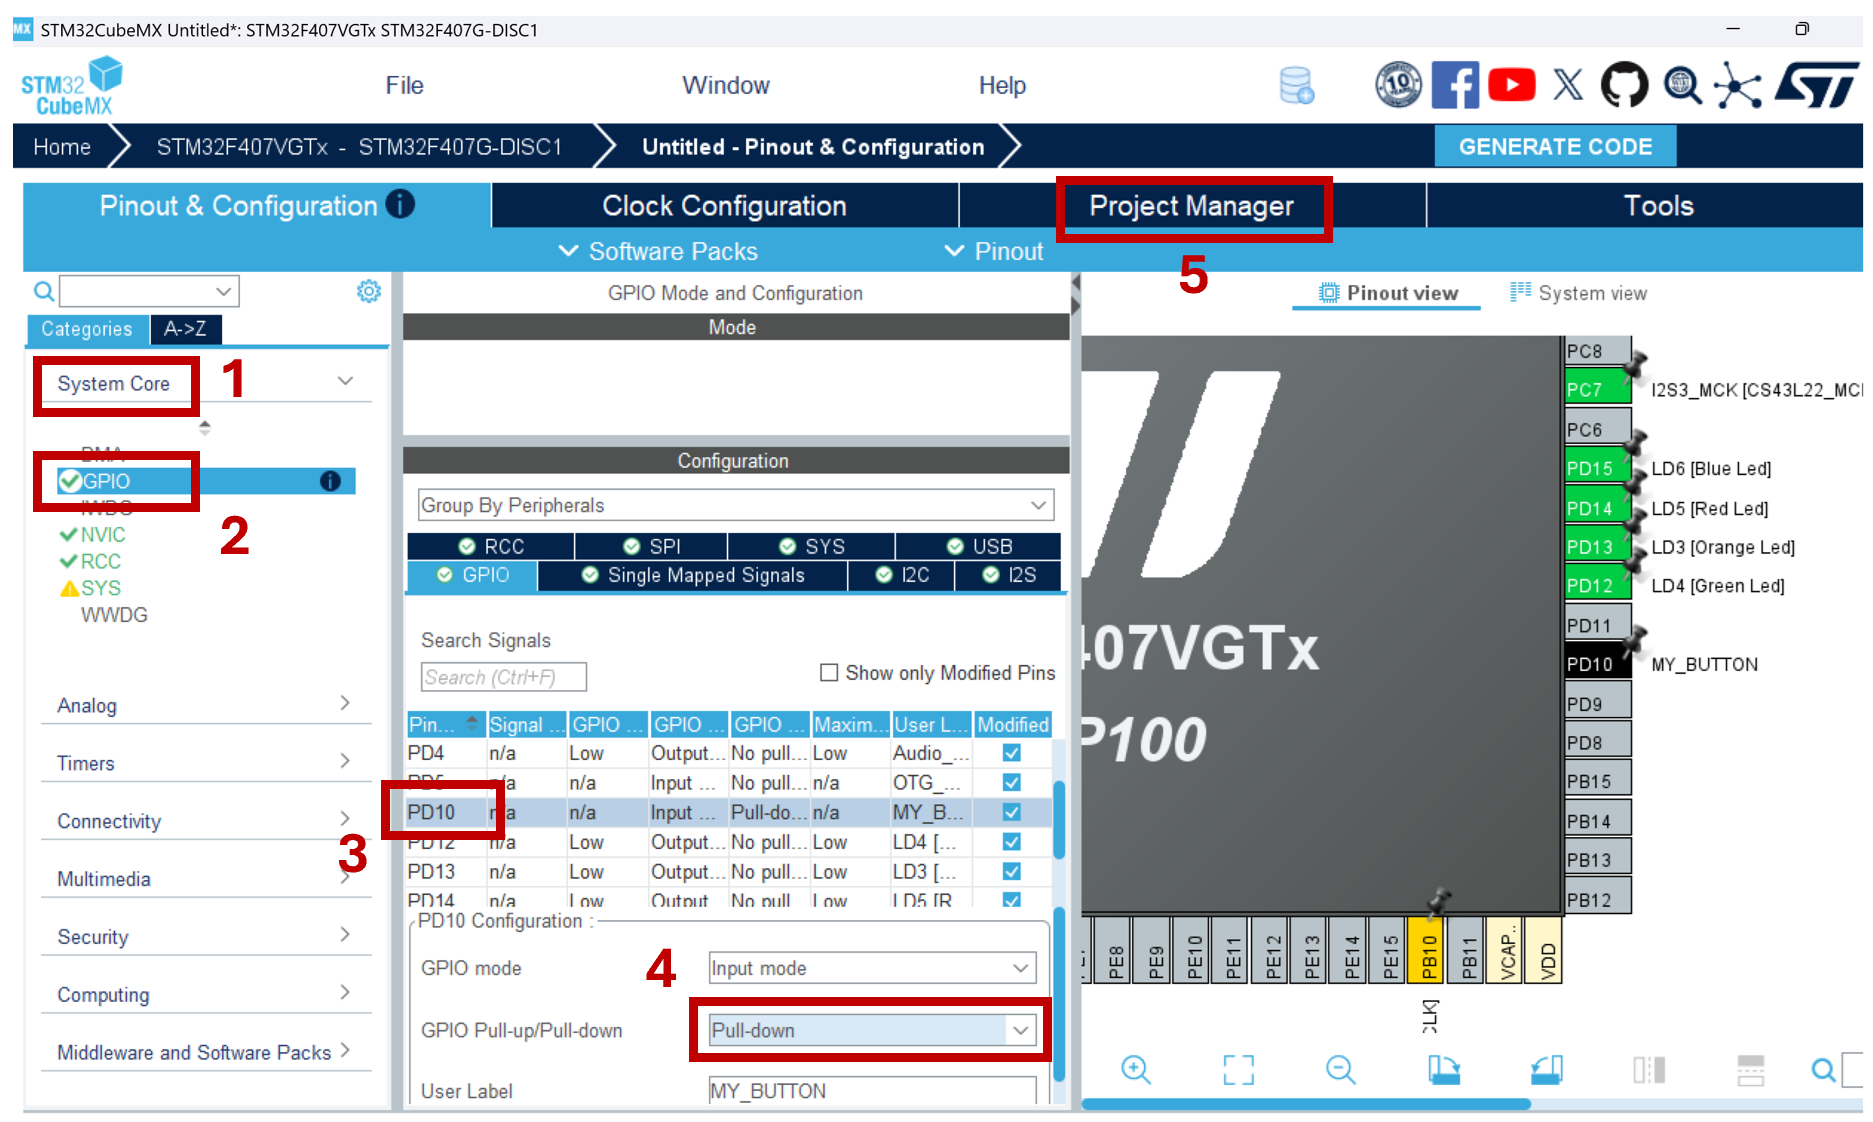Click the globe search icon in the top bar
Viewport: 1873px width, 1122px height.
1682,85
